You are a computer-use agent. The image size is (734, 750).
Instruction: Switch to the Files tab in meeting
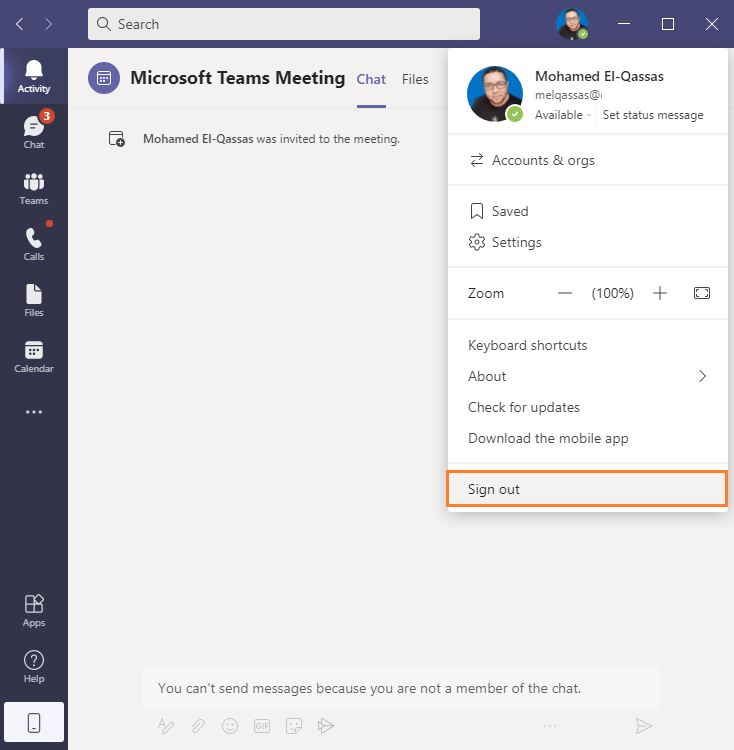(x=415, y=79)
